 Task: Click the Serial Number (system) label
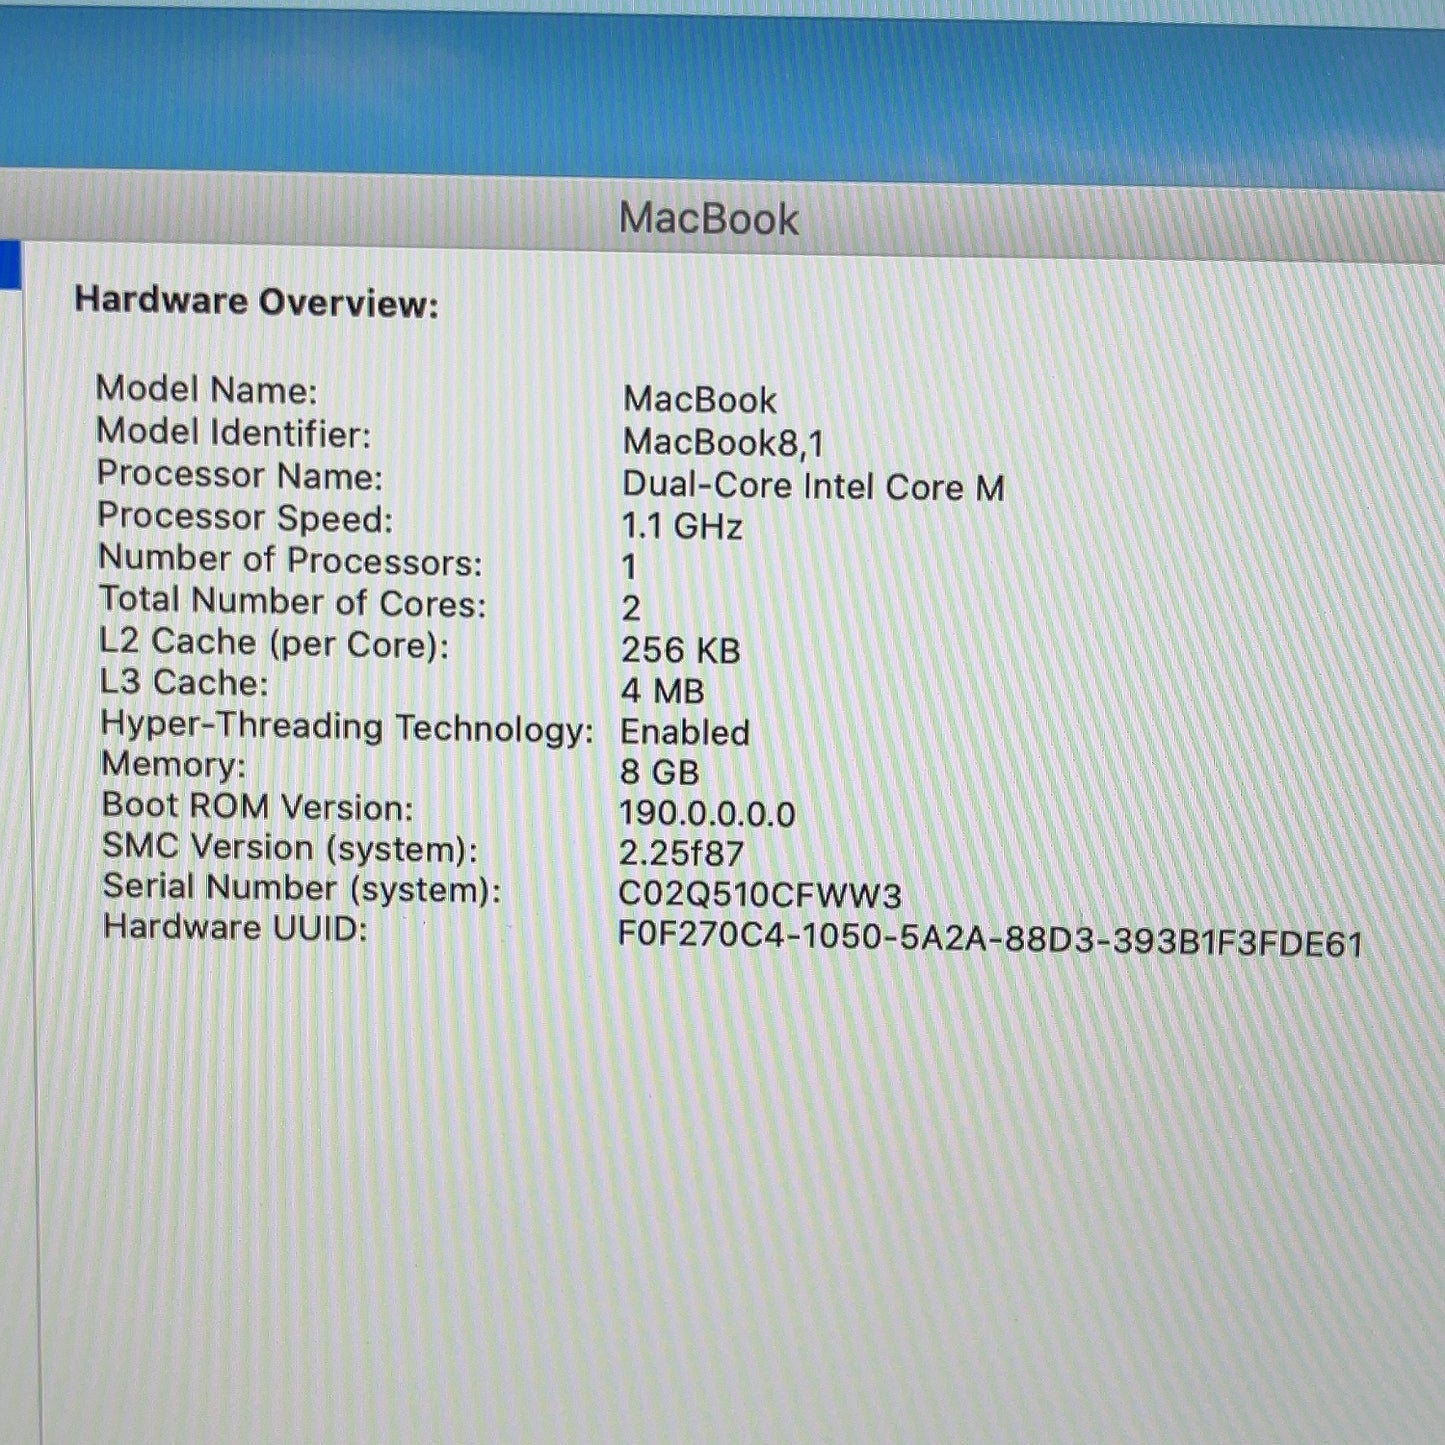(x=302, y=888)
